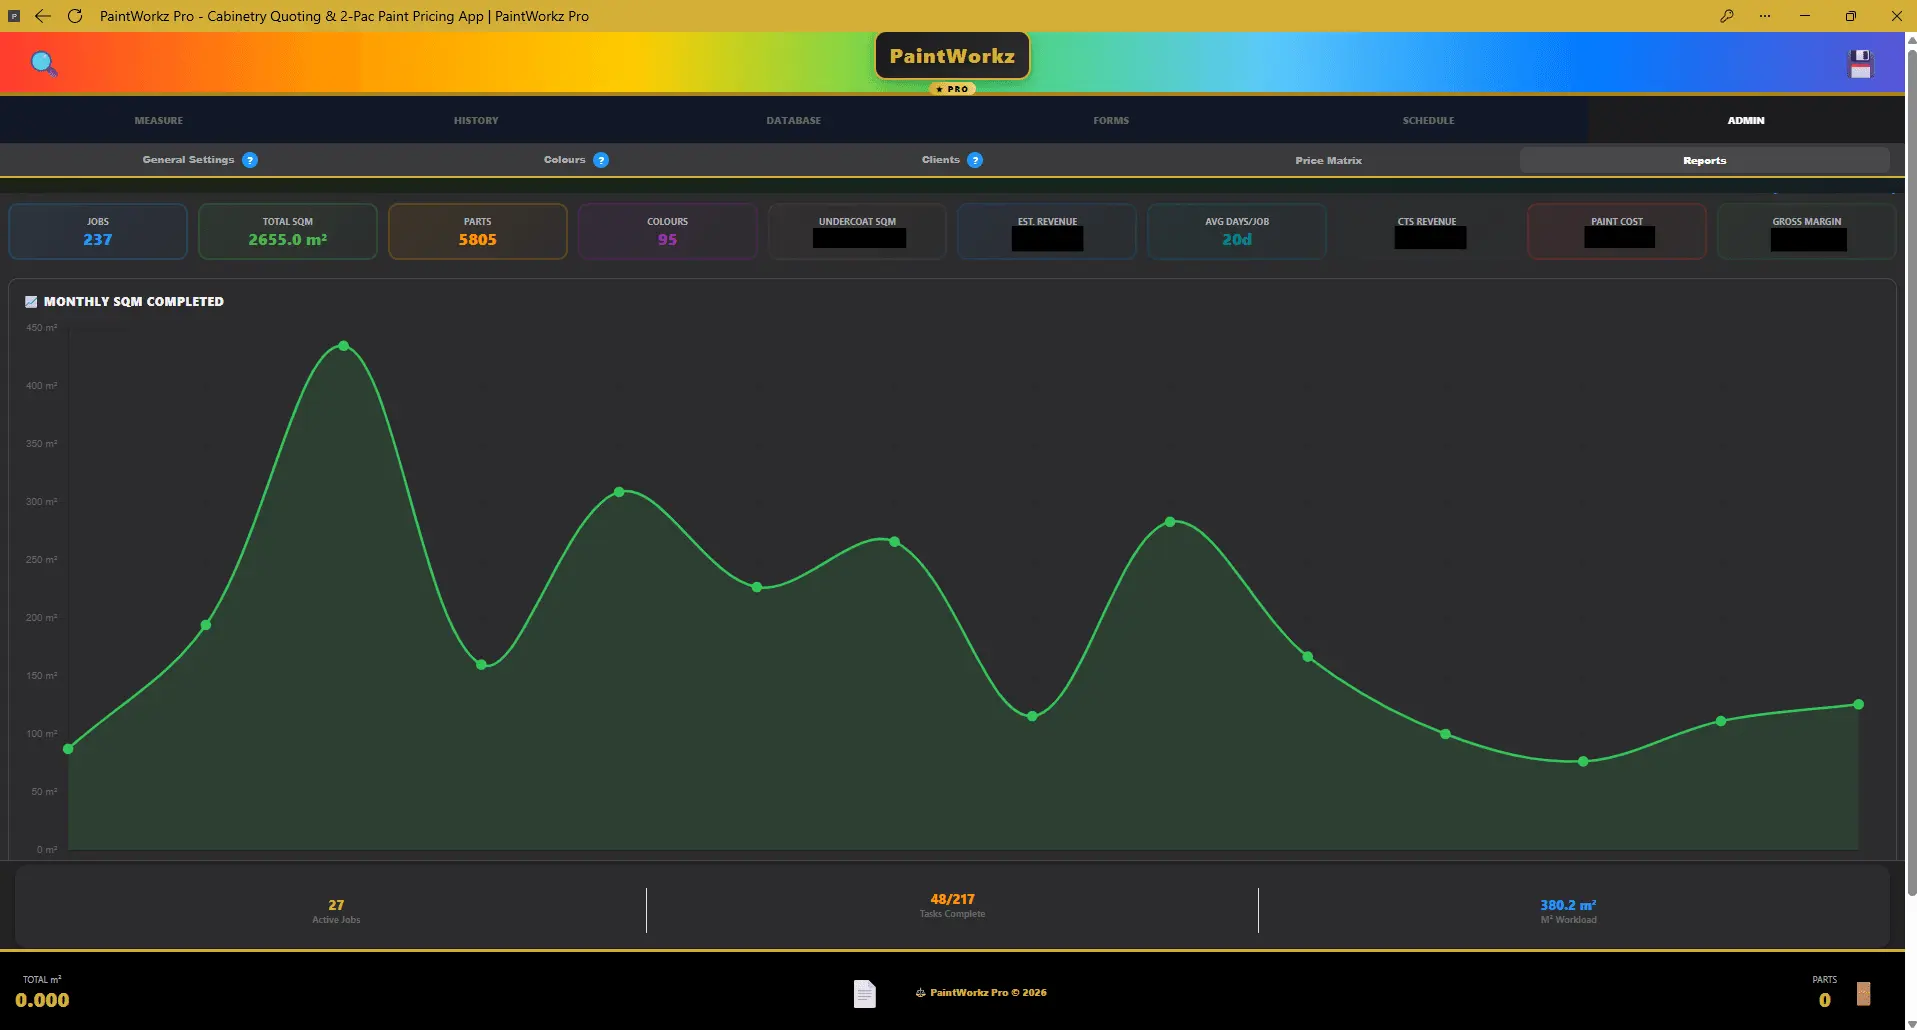This screenshot has height=1030, width=1917.
Task: Click the COLOURS 95 stat card
Action: (668, 231)
